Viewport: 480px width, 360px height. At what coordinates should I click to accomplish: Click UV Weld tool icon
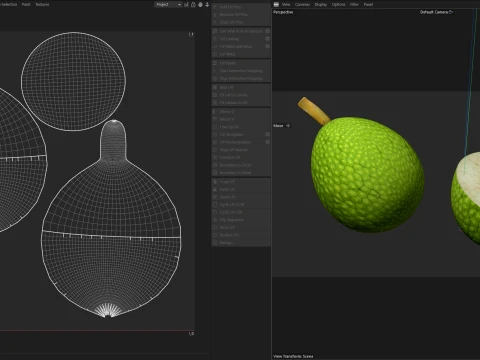215,54
